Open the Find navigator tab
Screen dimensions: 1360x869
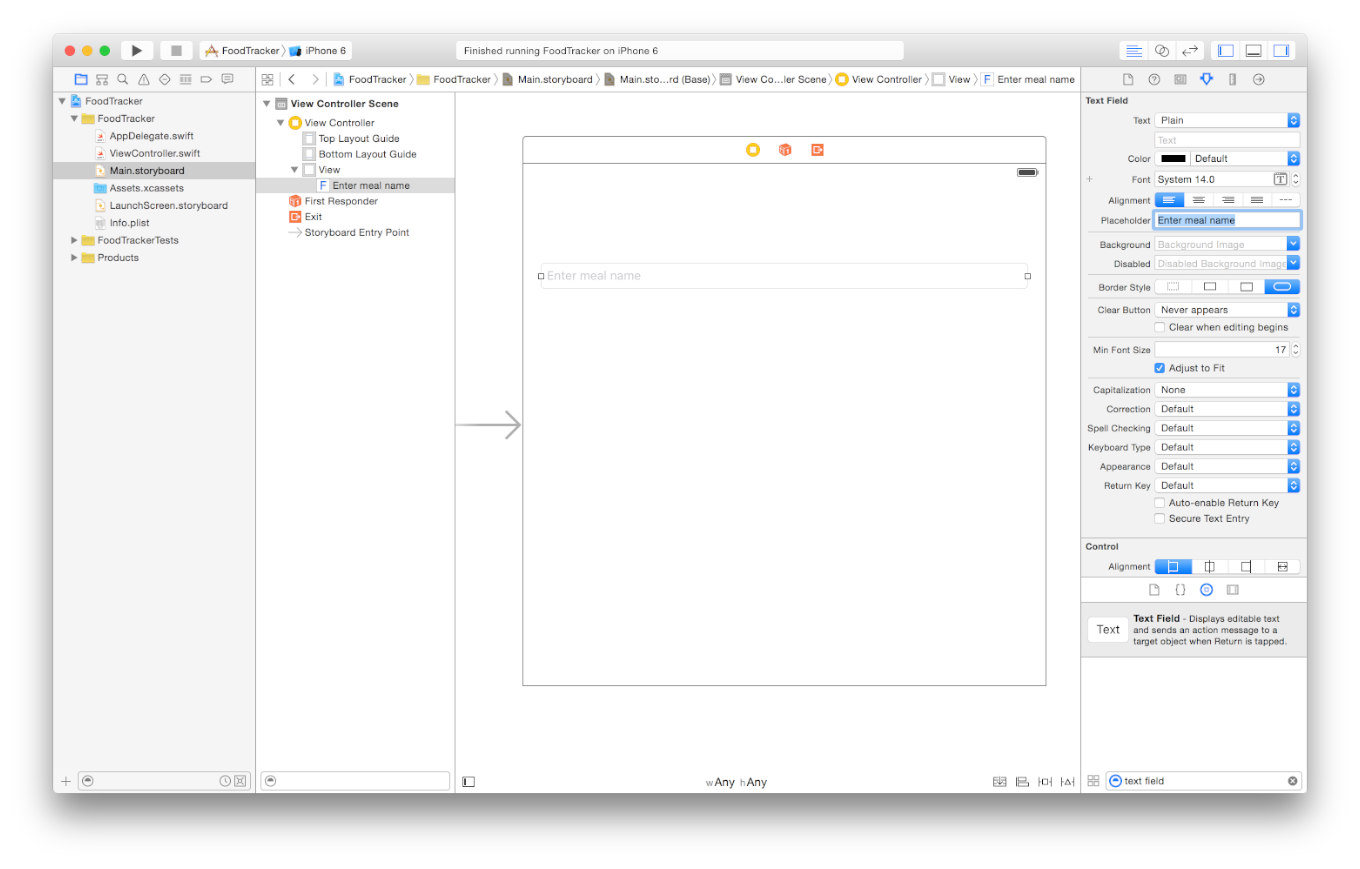(x=123, y=79)
